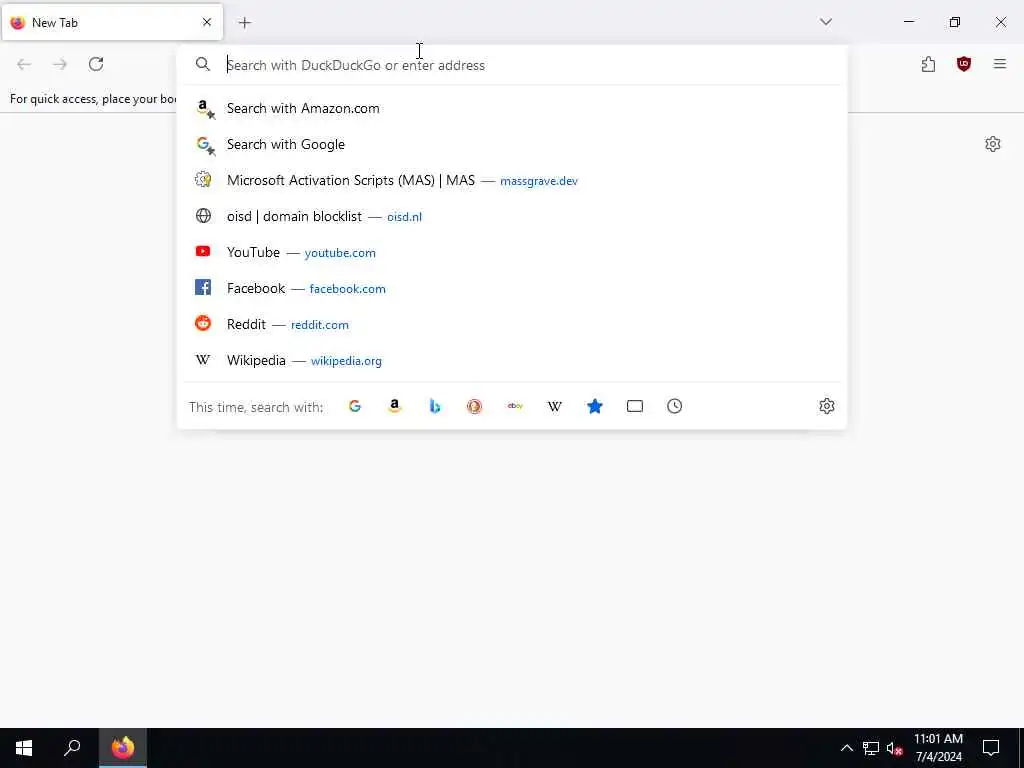This screenshot has height=768, width=1024.
Task: Search history with the clock icon
Action: point(675,406)
